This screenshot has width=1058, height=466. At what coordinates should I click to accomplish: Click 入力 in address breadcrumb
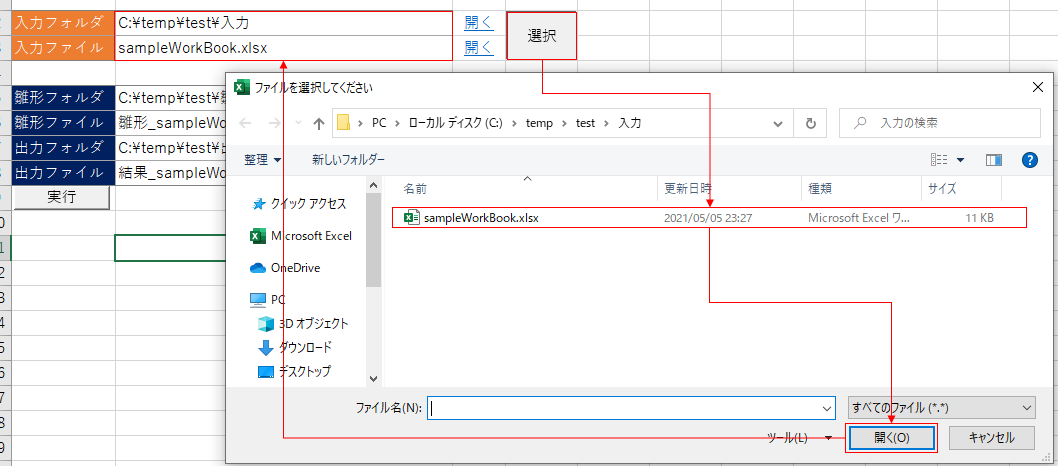pyautogui.click(x=630, y=124)
